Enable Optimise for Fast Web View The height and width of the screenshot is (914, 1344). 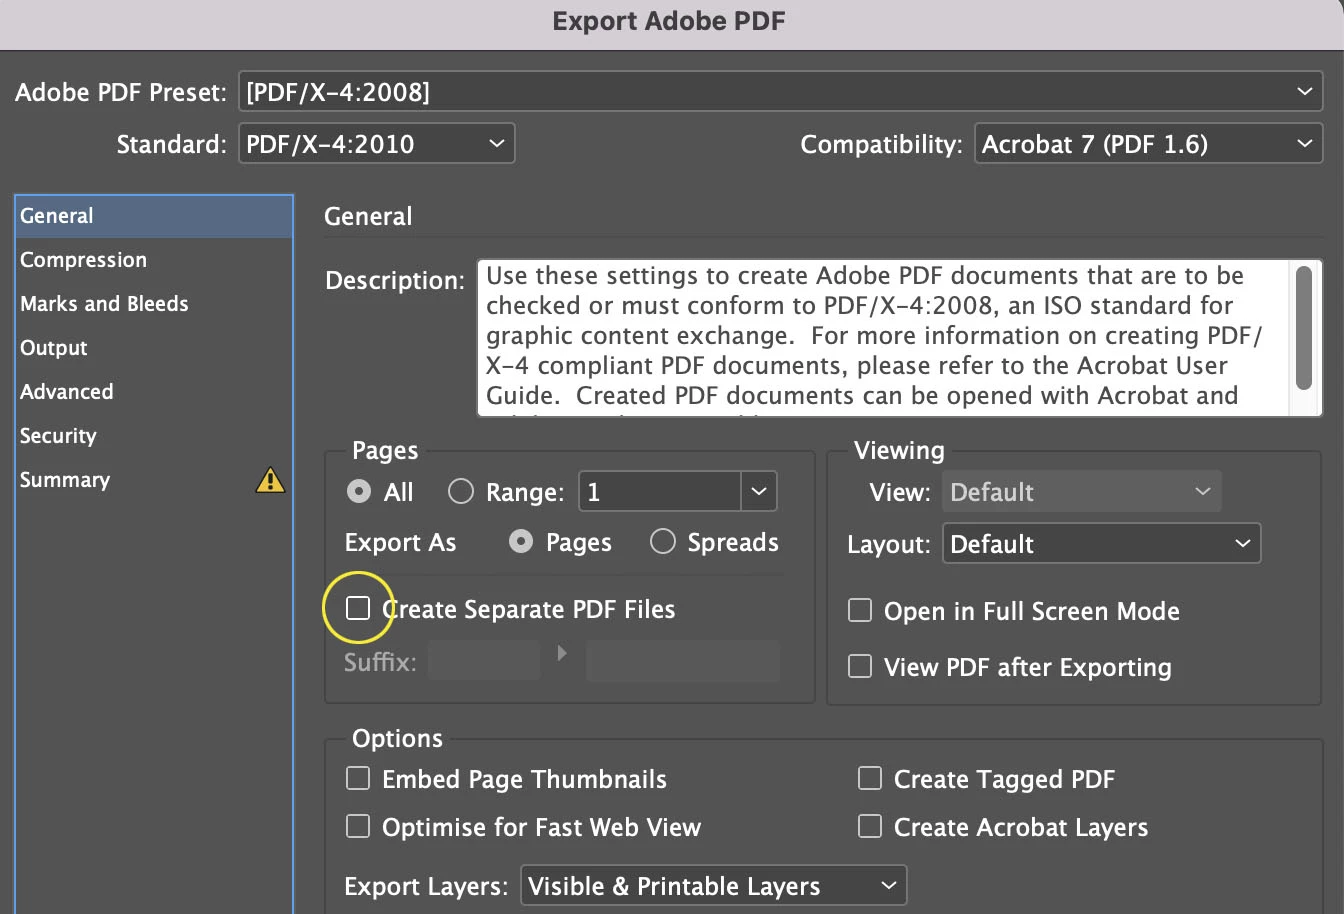pyautogui.click(x=357, y=826)
